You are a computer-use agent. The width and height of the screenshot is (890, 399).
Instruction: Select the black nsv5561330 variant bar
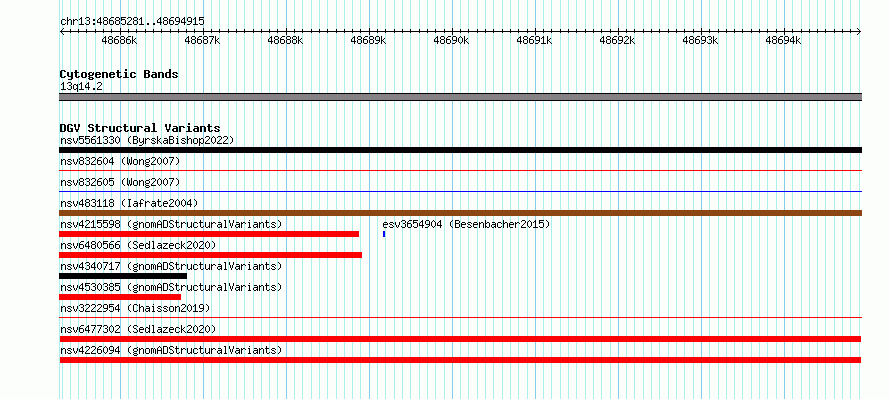click(x=460, y=150)
